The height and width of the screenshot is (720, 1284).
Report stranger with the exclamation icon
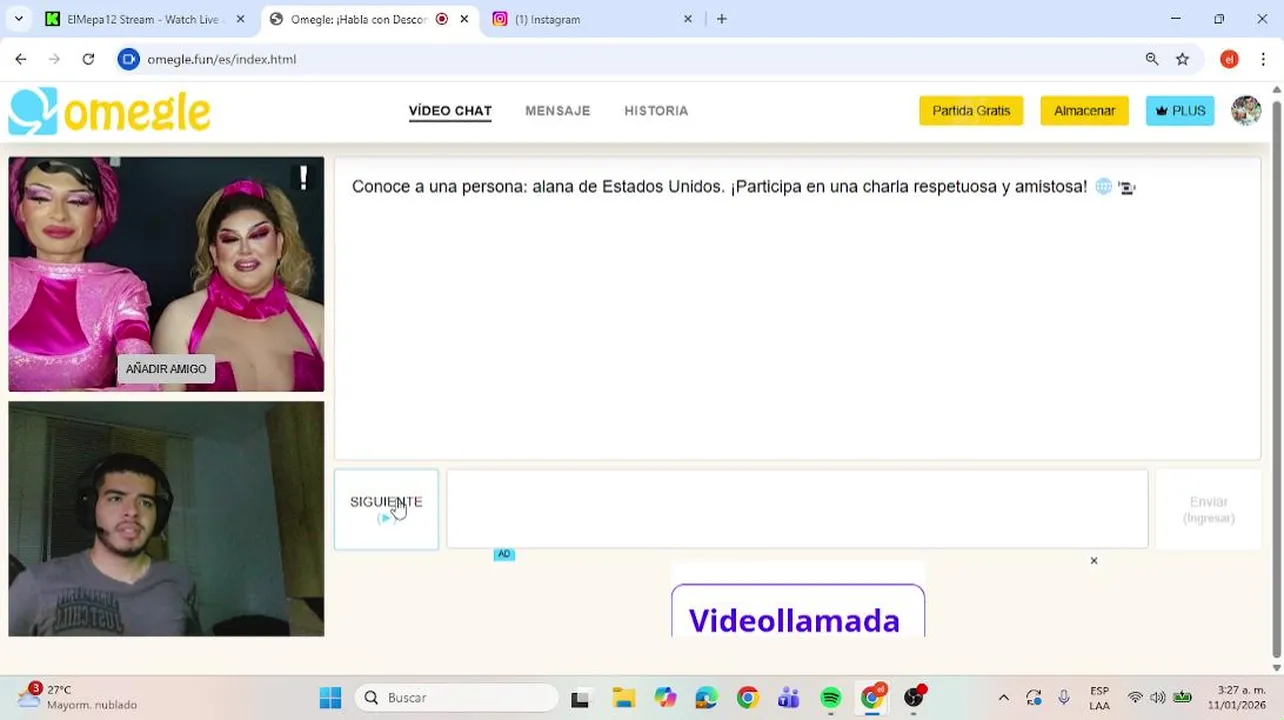pos(303,178)
